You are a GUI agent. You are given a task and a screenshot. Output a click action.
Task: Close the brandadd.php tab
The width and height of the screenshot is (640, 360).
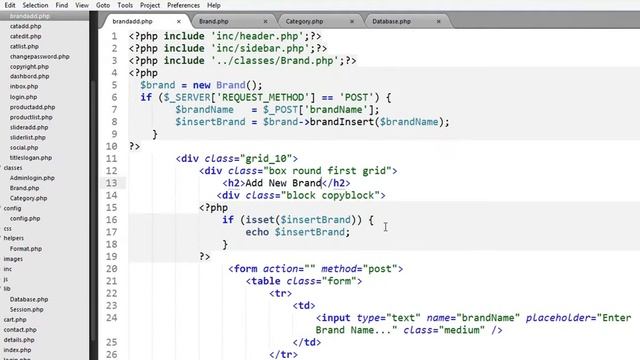[179, 21]
